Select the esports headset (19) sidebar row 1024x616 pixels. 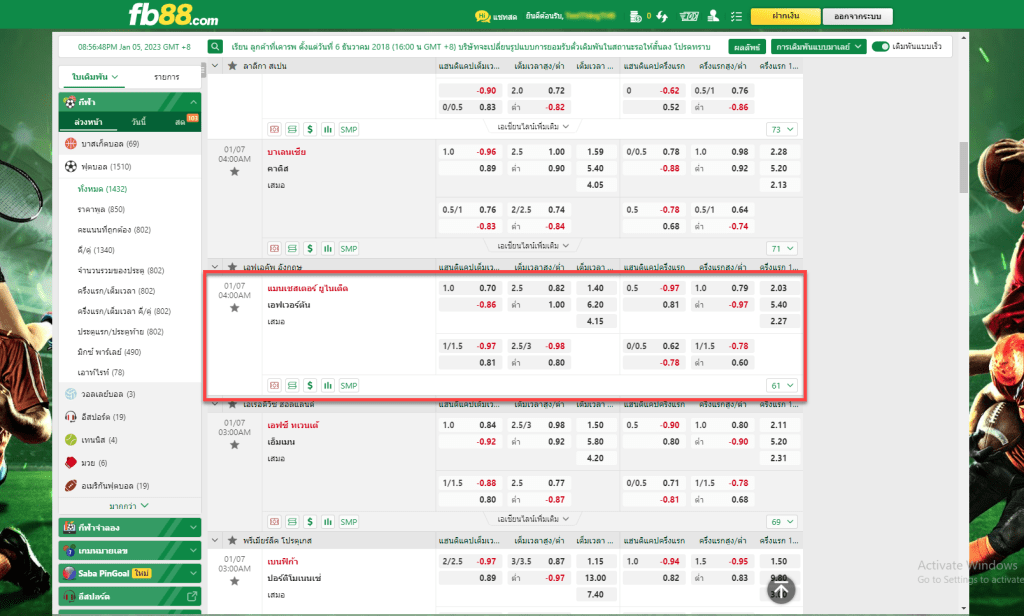[x=130, y=417]
